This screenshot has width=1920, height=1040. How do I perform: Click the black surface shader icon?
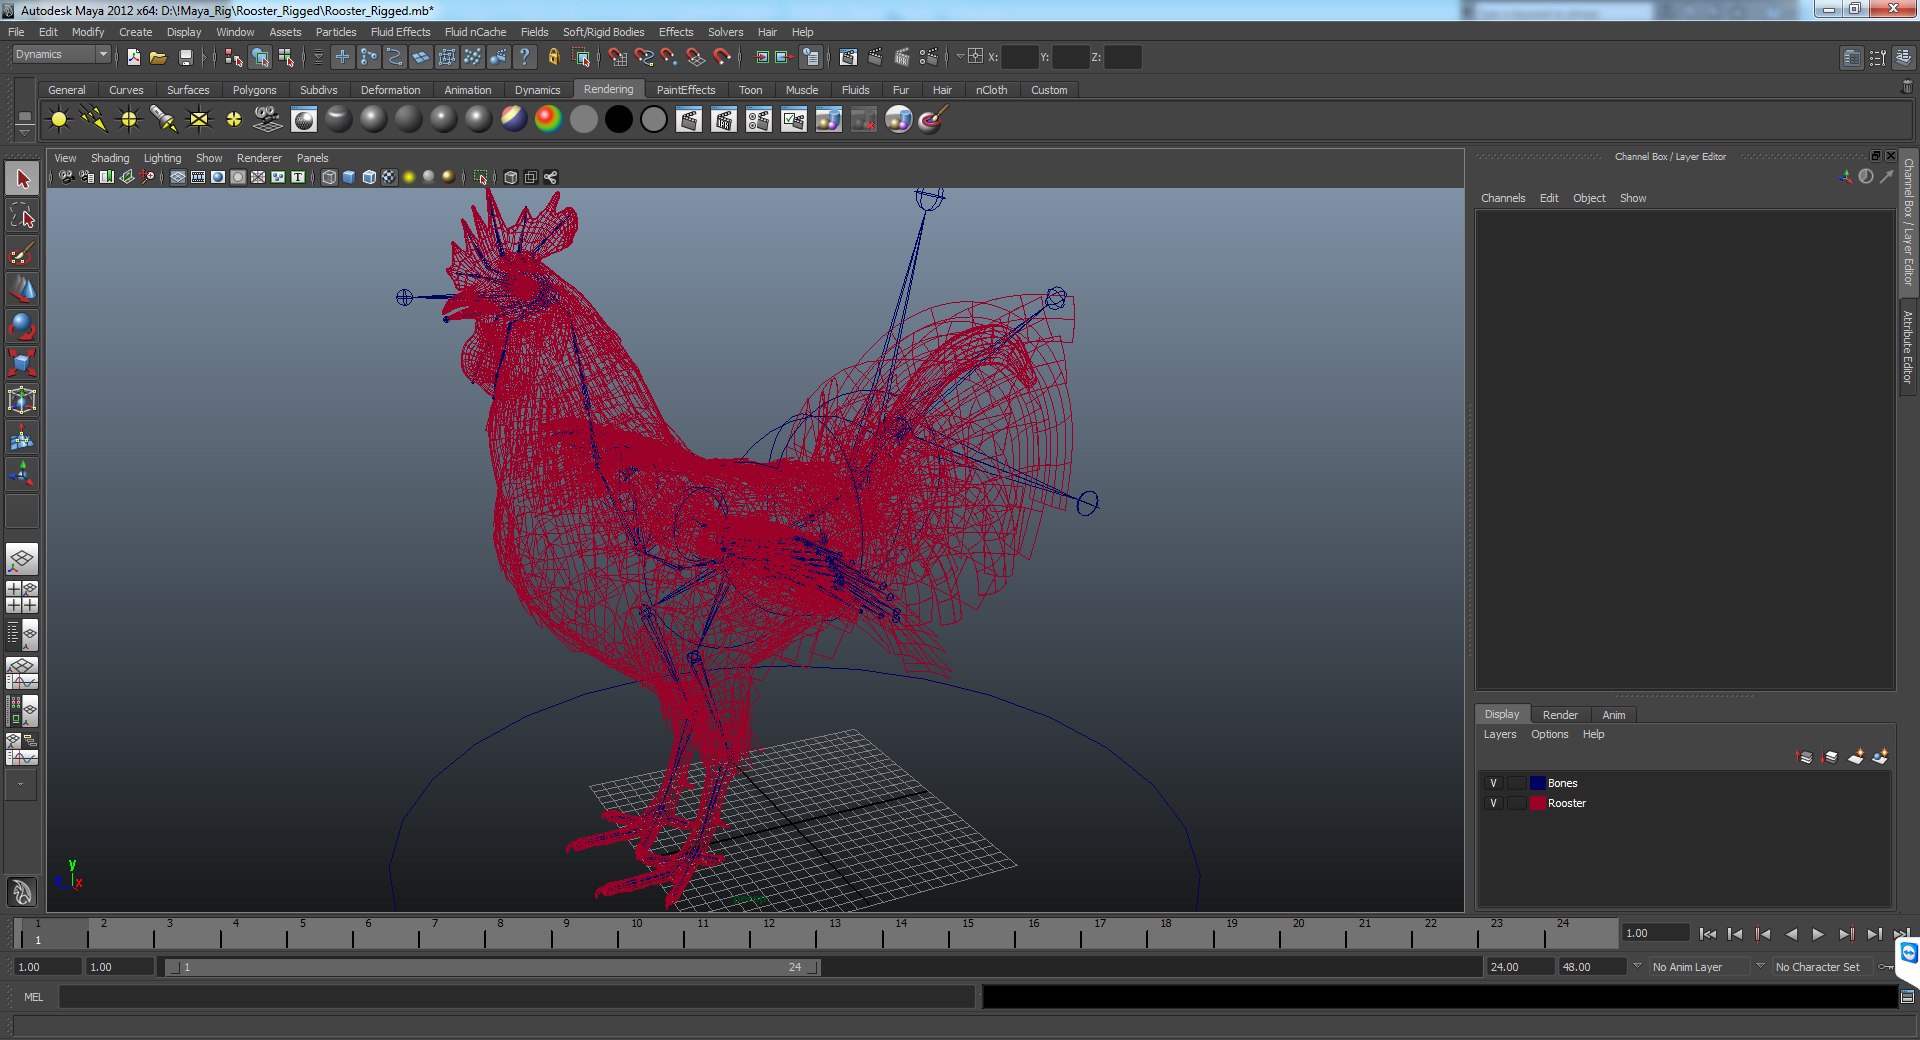point(619,120)
